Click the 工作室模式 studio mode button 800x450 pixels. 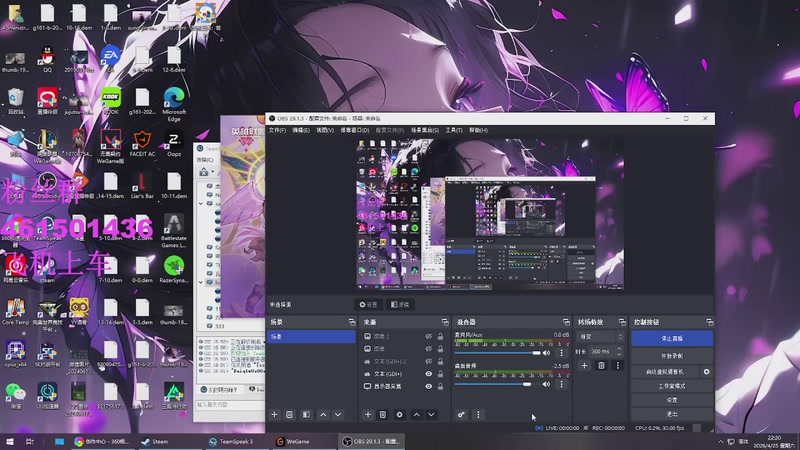672,386
